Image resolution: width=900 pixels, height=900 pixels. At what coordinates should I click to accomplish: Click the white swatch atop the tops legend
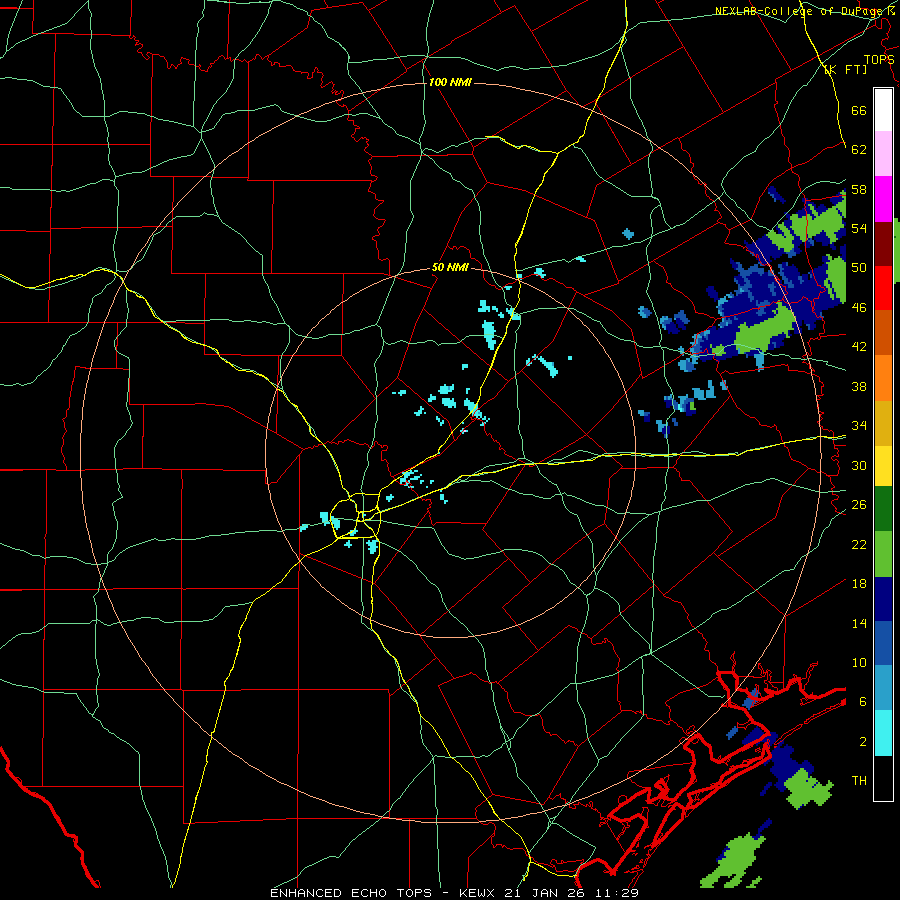coord(883,110)
